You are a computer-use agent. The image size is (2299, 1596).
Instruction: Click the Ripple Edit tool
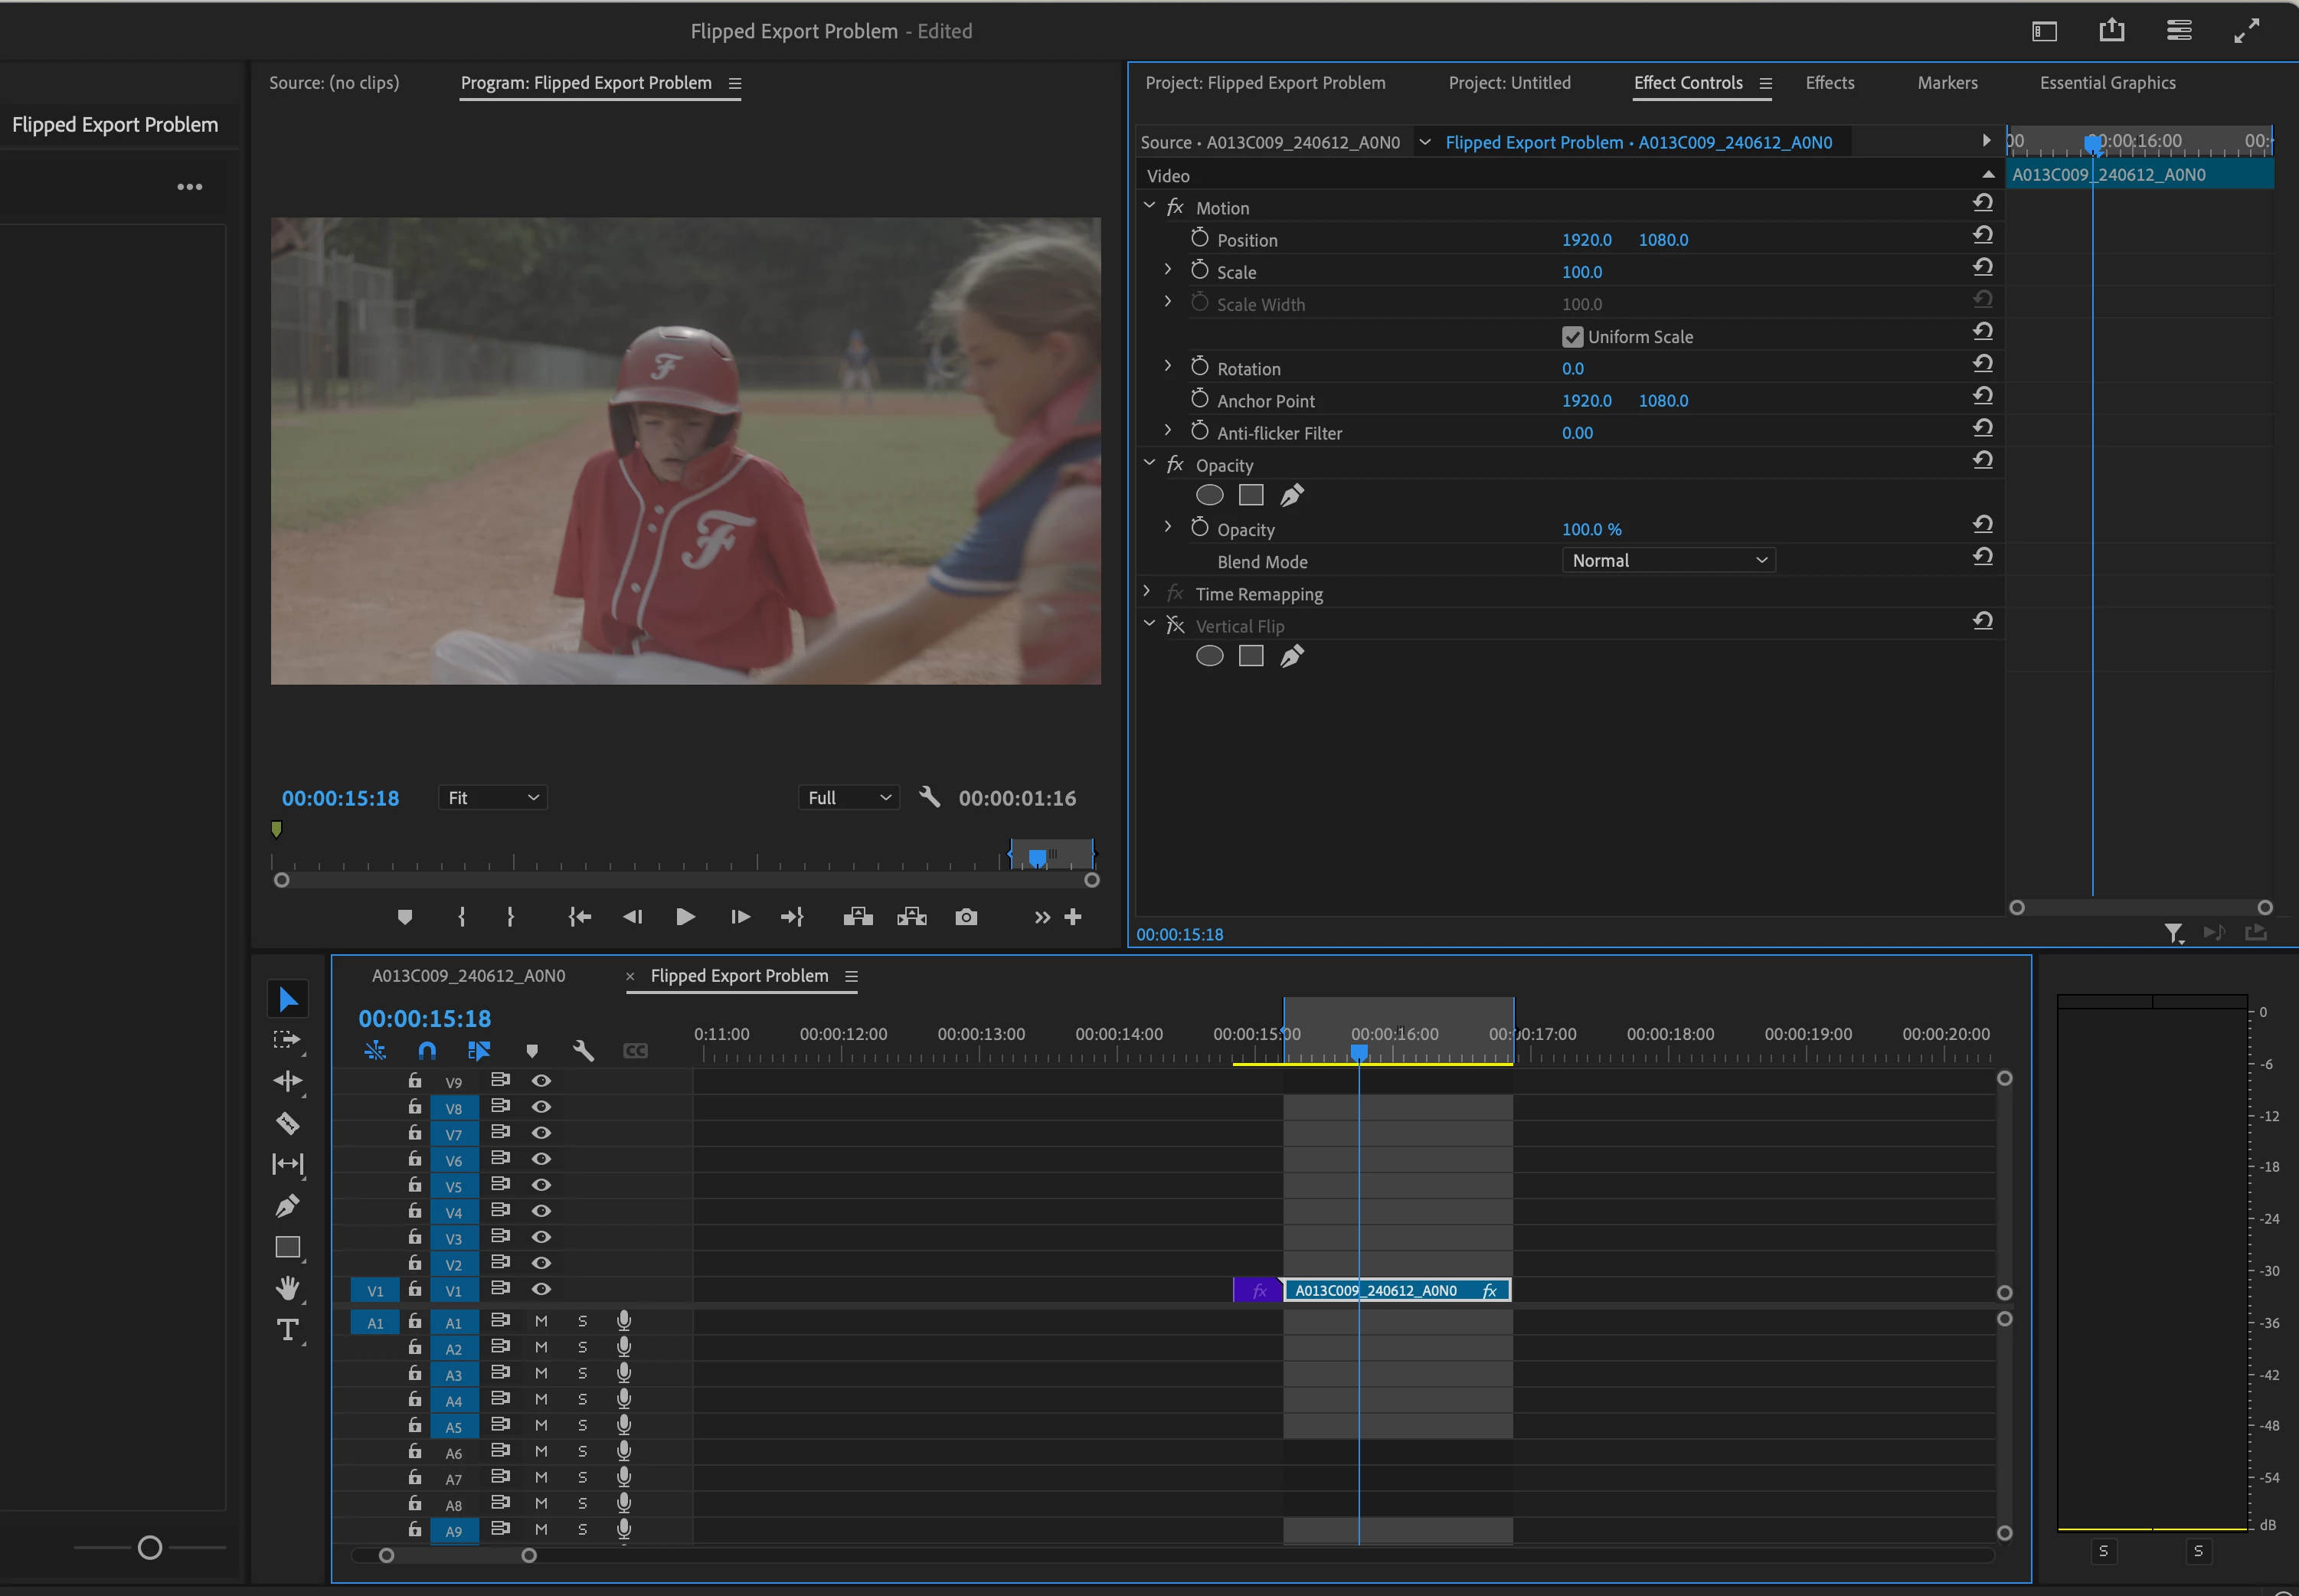[287, 1081]
